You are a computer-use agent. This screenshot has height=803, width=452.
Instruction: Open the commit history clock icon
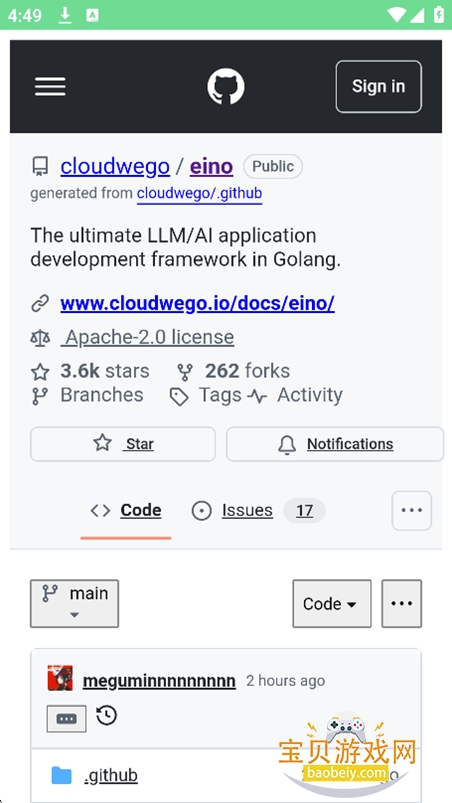tap(106, 715)
